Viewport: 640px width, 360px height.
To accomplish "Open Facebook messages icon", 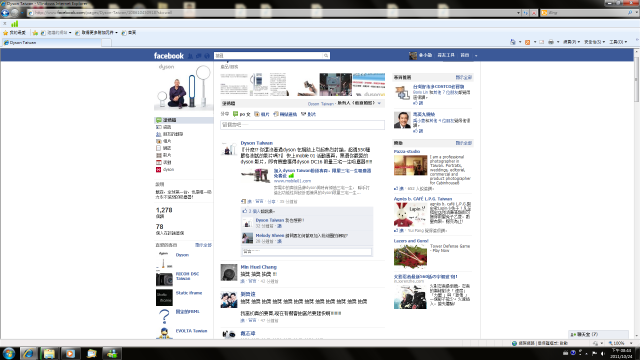I will click(x=199, y=56).
